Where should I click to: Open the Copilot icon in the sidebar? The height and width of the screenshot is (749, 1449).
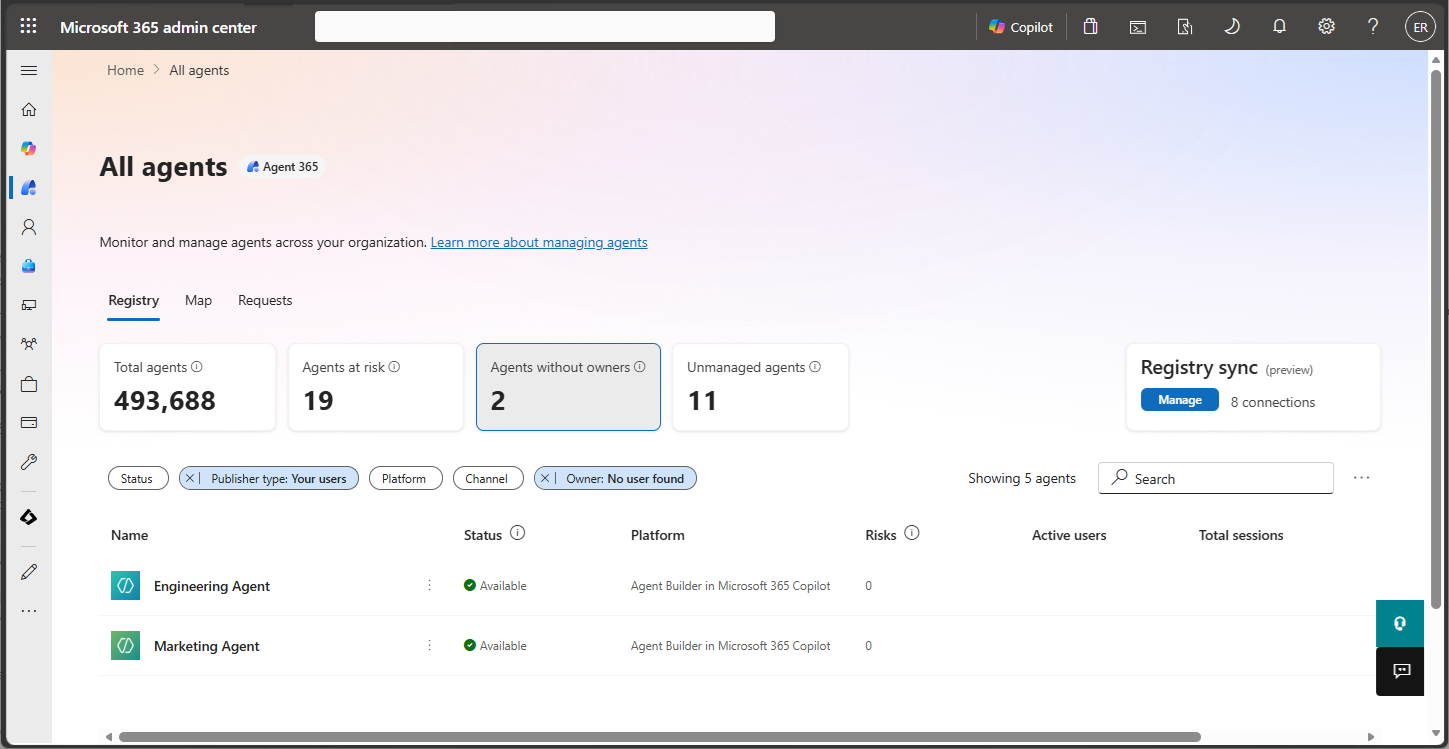[x=29, y=148]
